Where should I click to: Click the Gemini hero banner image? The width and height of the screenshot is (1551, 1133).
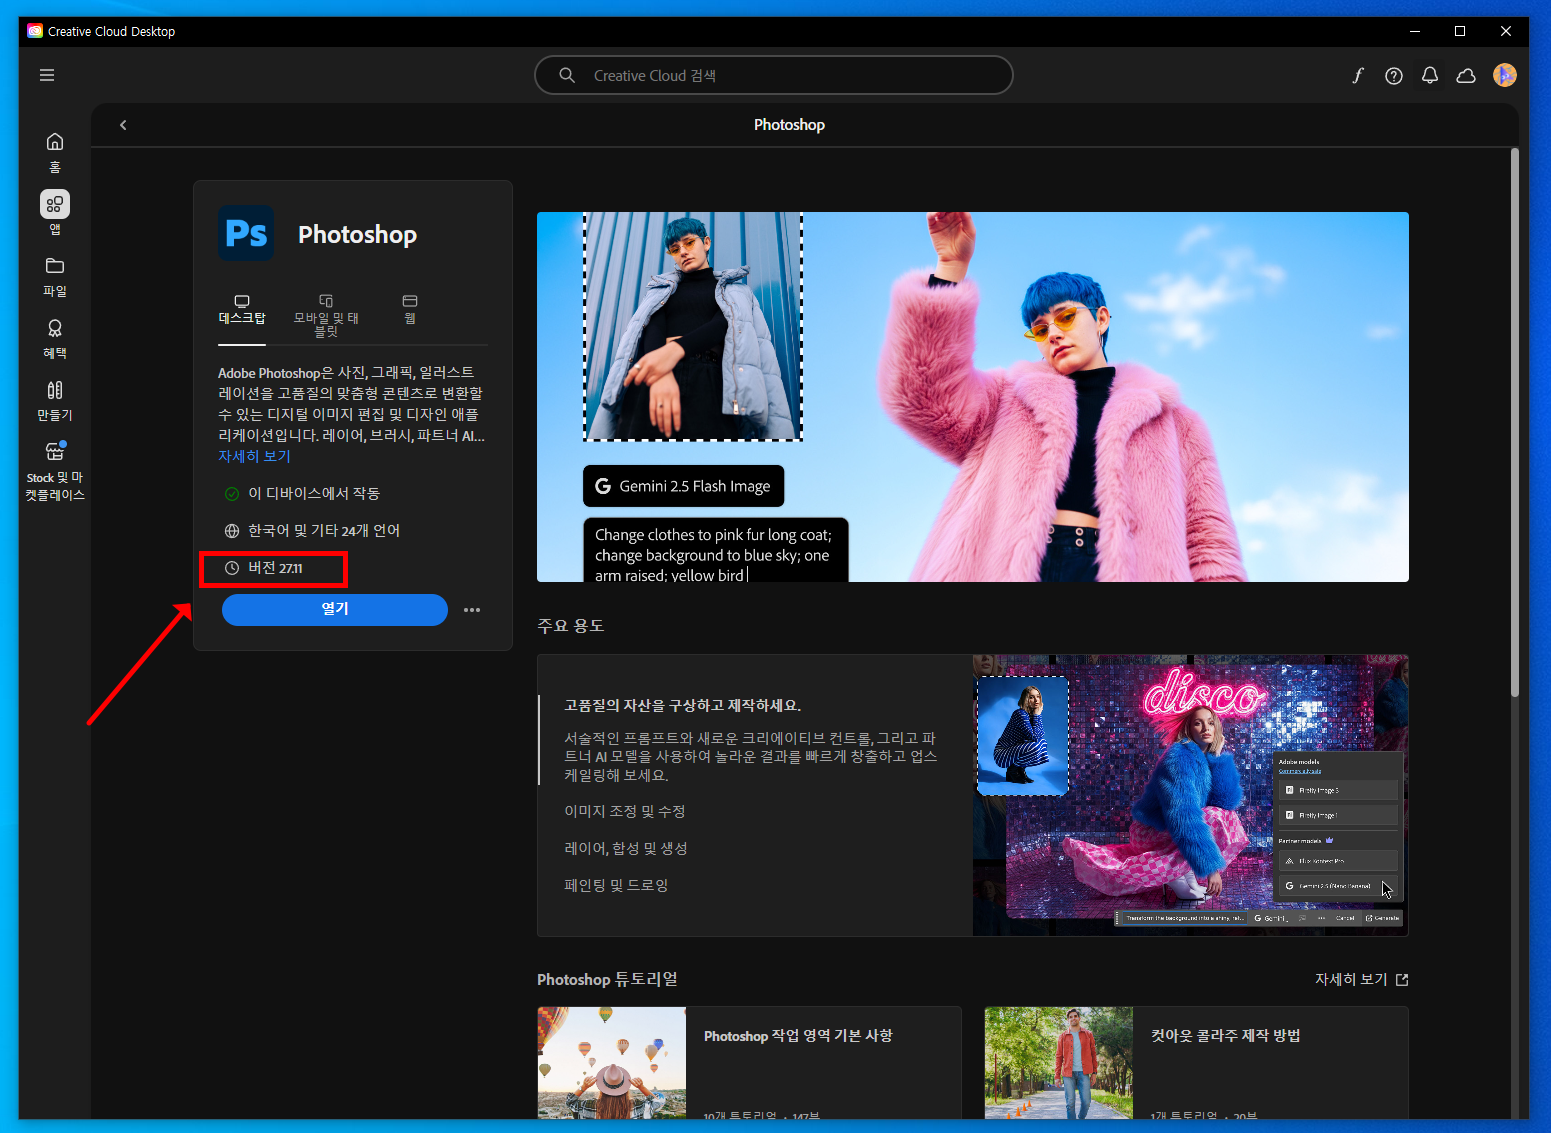973,397
